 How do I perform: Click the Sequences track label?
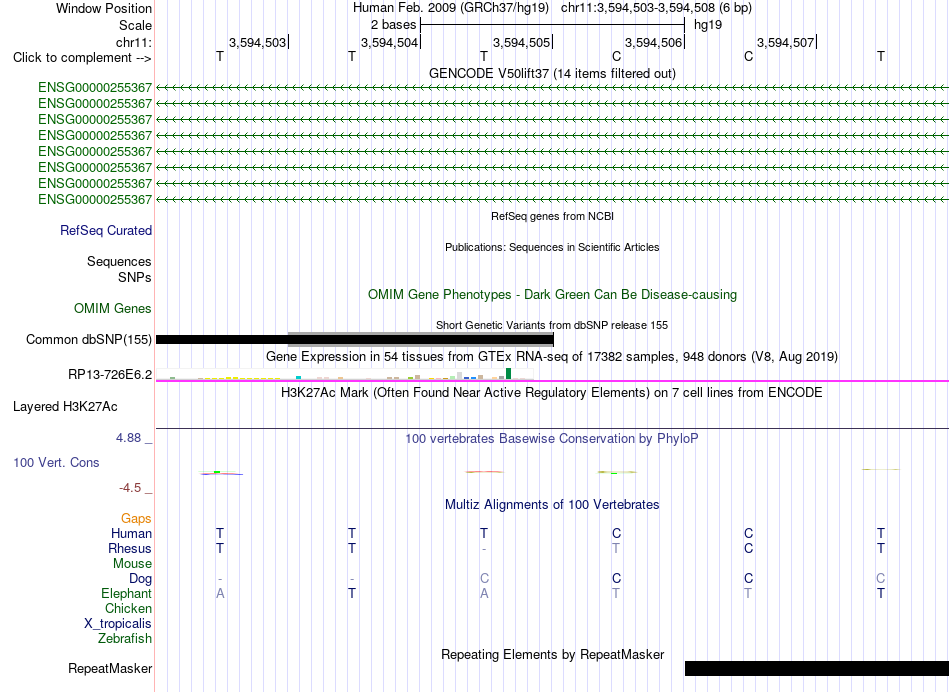(119, 261)
